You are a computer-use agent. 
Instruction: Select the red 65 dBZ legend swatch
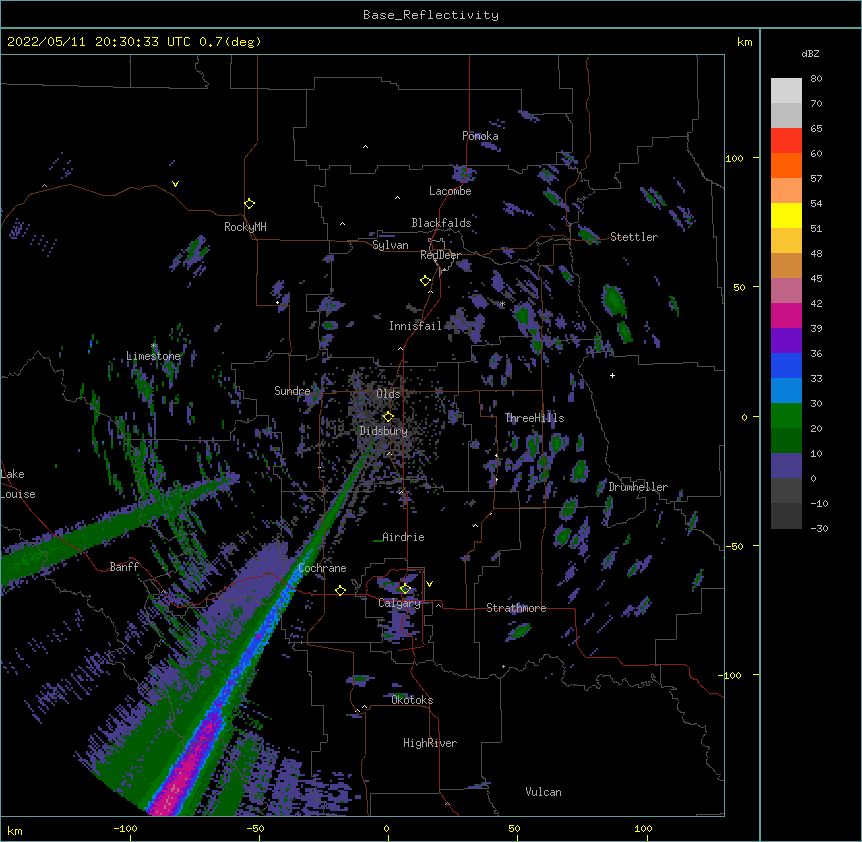[786, 141]
